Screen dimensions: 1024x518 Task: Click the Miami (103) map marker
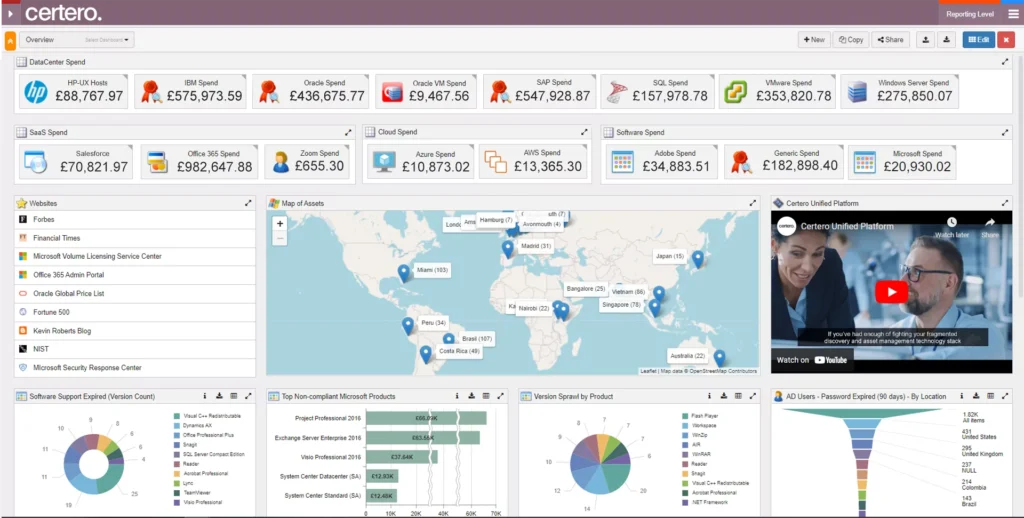click(404, 272)
